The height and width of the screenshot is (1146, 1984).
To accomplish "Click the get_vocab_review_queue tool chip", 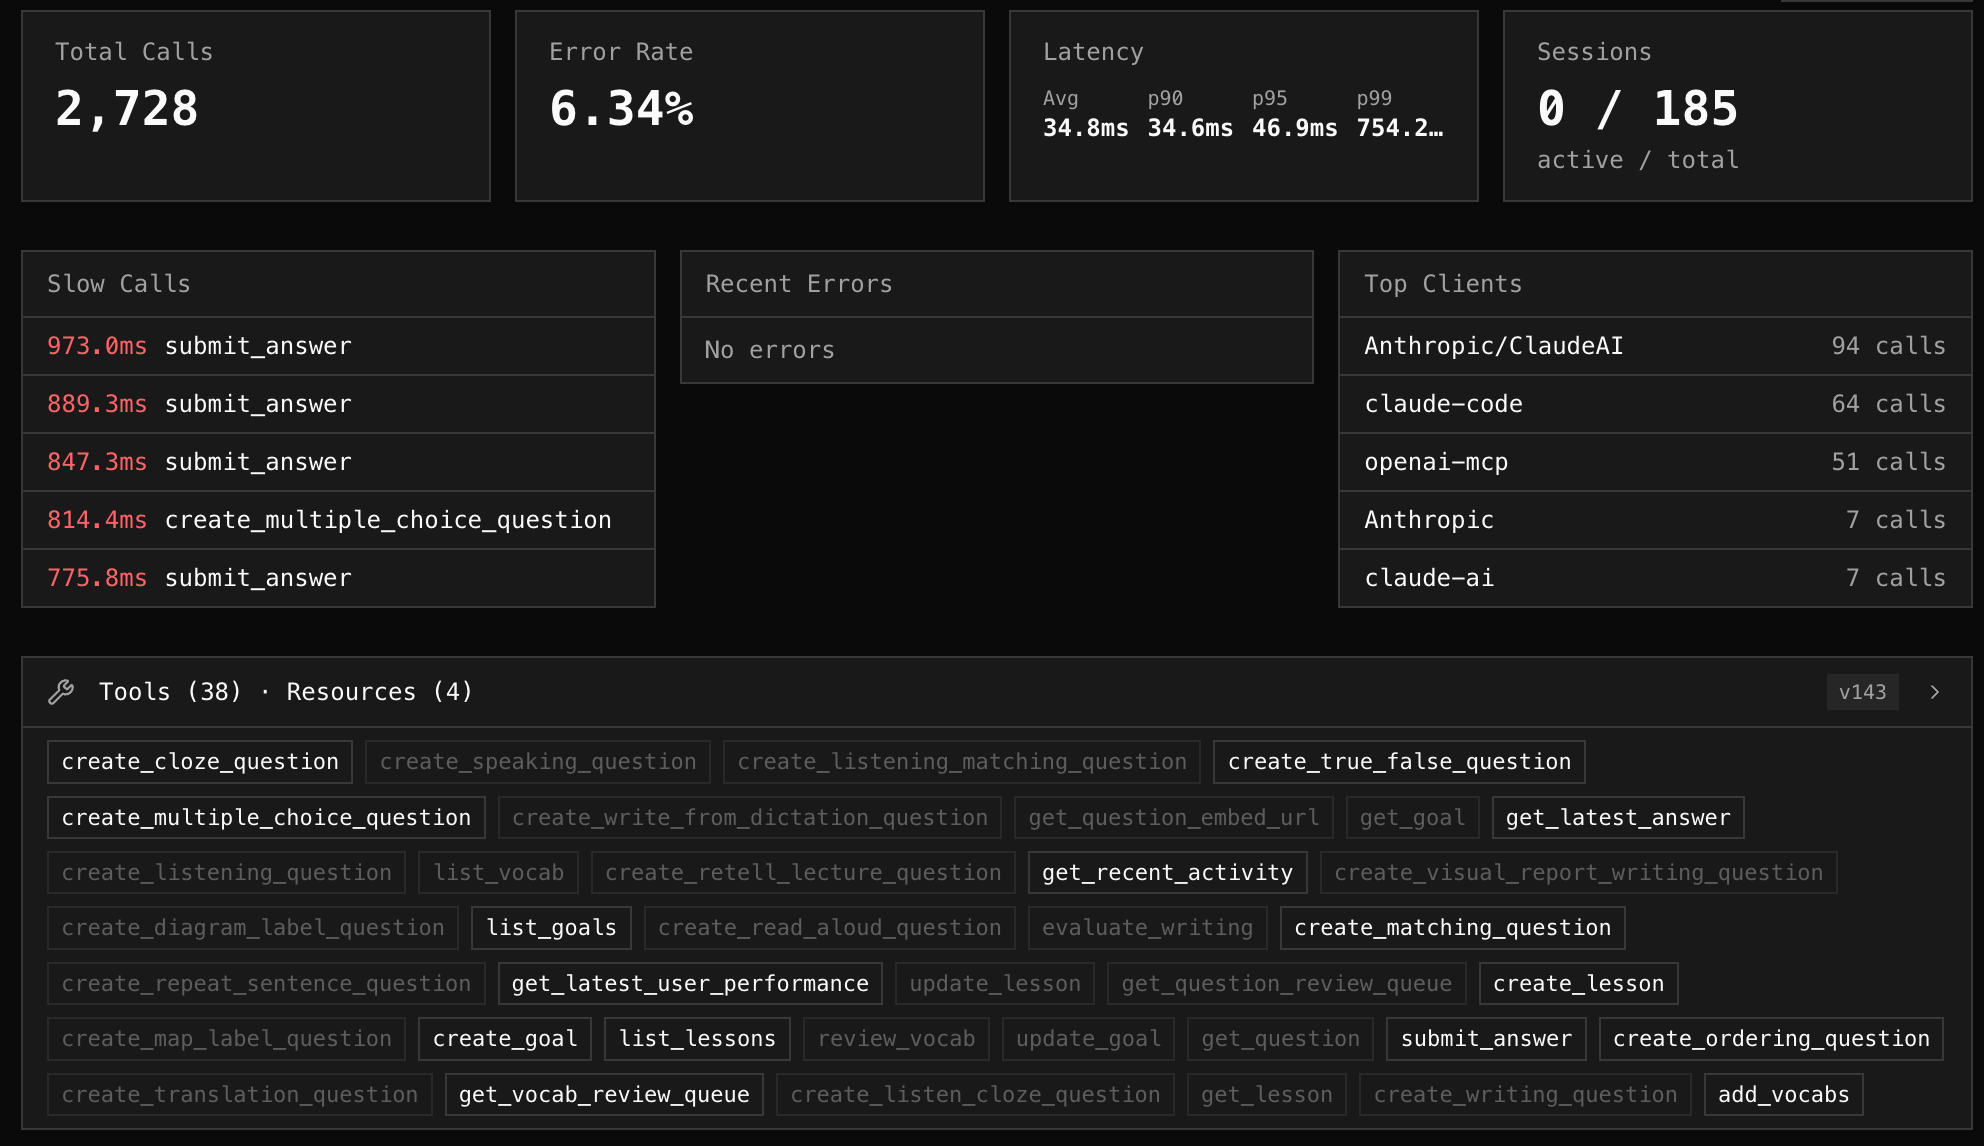I will tap(604, 1095).
